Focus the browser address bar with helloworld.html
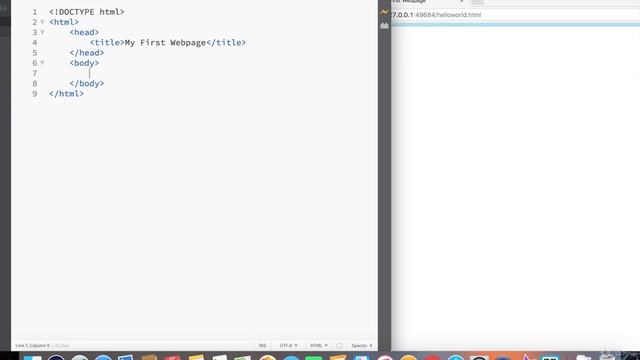 click(x=515, y=15)
